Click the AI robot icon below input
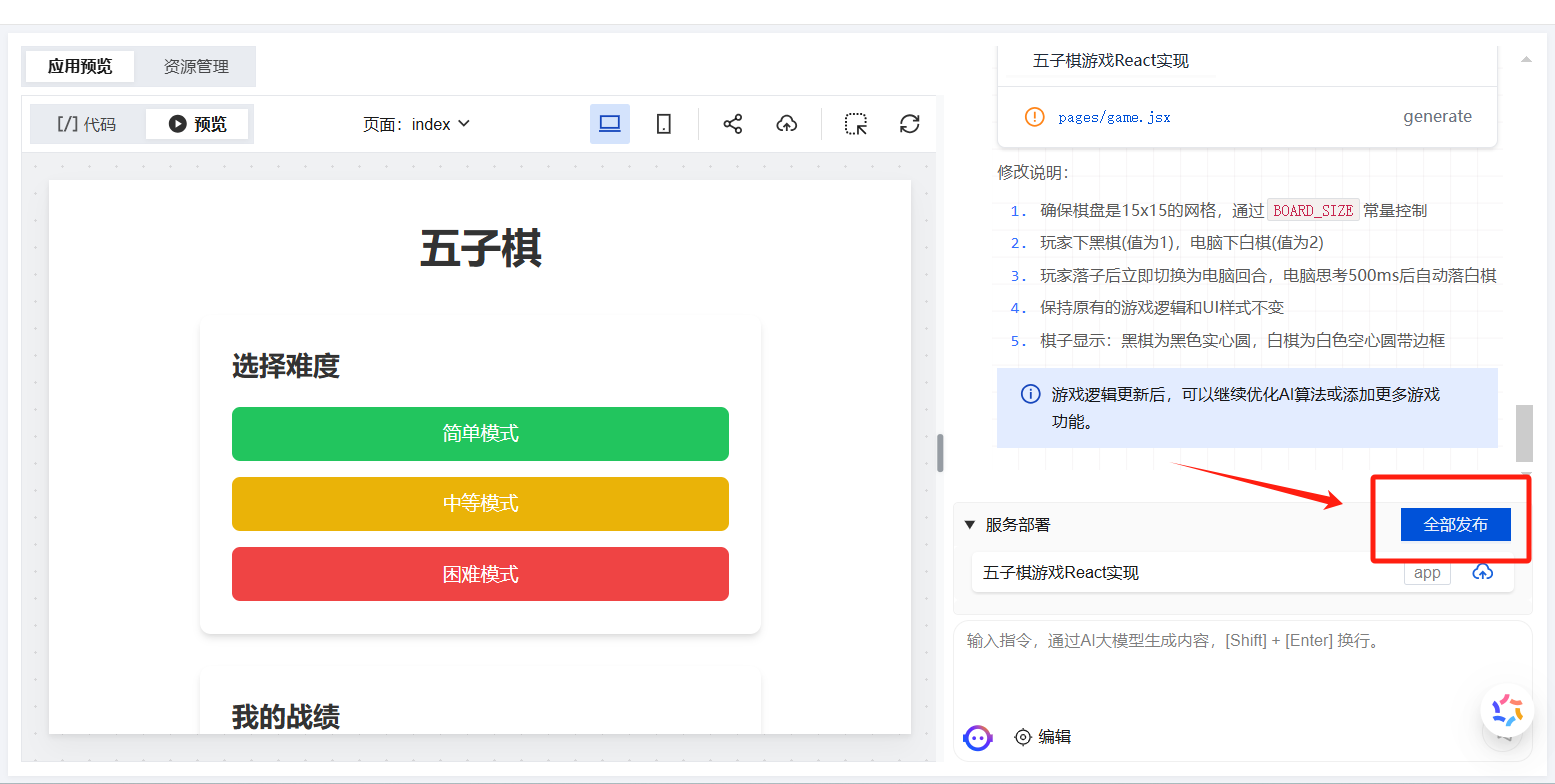Viewport: 1555px width, 784px height. pos(977,738)
